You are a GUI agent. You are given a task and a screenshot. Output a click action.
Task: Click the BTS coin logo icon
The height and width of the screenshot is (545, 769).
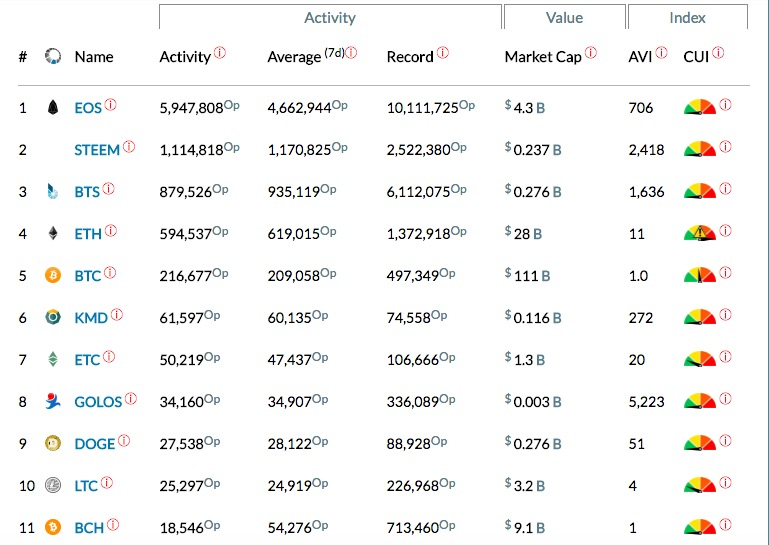click(52, 191)
